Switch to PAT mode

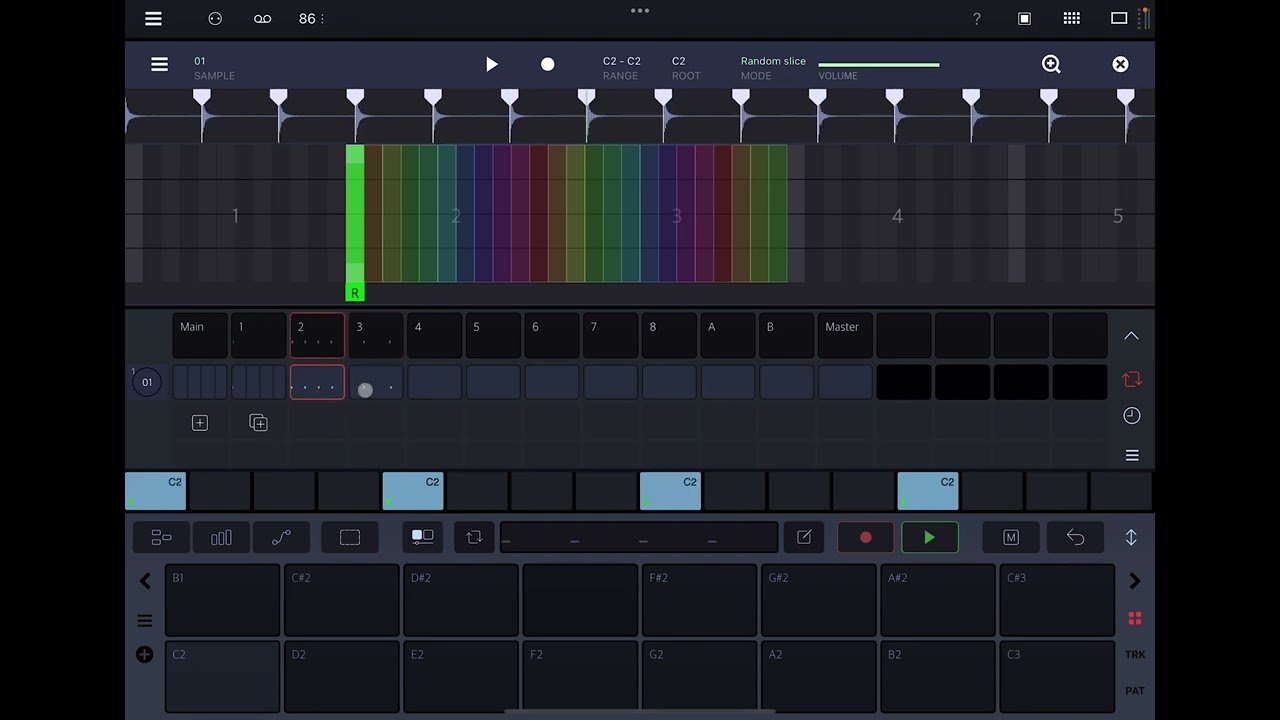click(x=1135, y=691)
